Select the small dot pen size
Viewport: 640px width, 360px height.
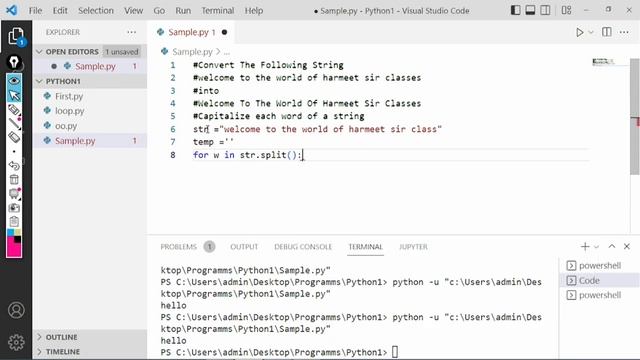coord(14,151)
